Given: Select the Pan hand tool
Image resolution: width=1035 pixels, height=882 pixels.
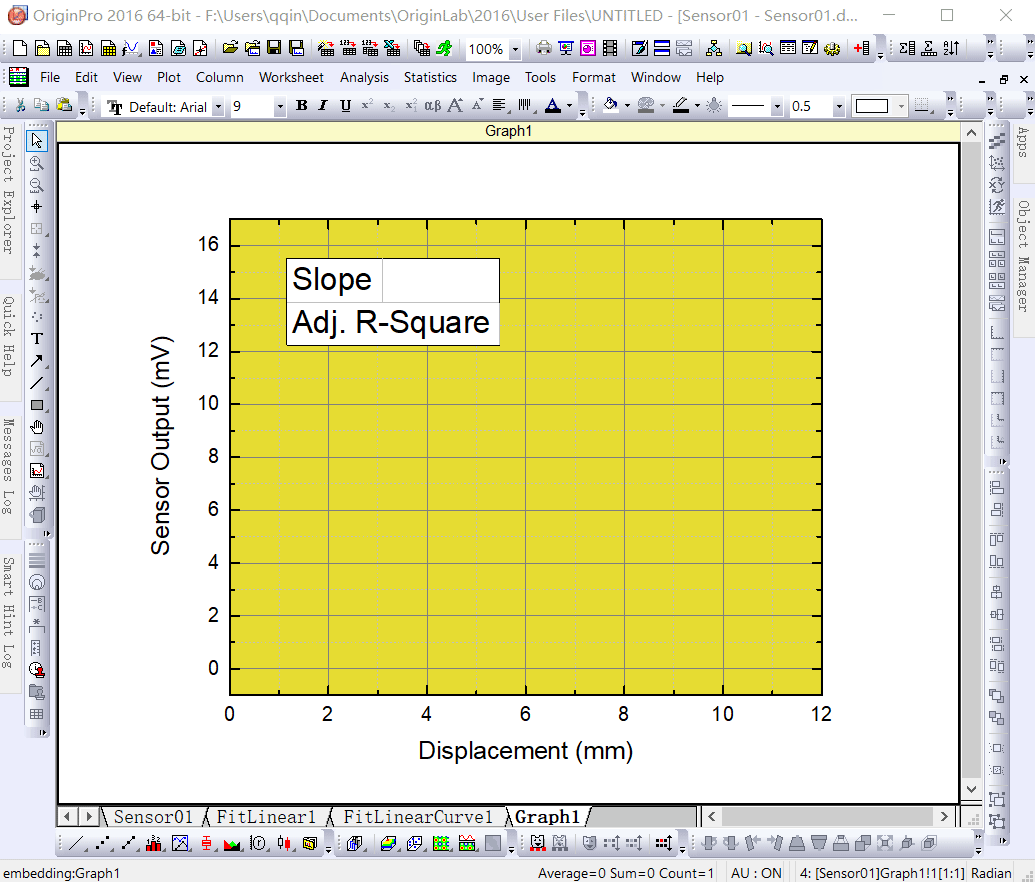Looking at the screenshot, I should point(37,427).
